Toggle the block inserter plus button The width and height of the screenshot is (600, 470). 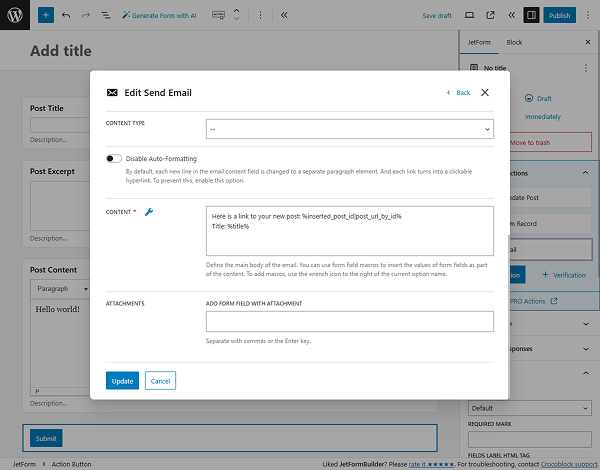point(46,15)
